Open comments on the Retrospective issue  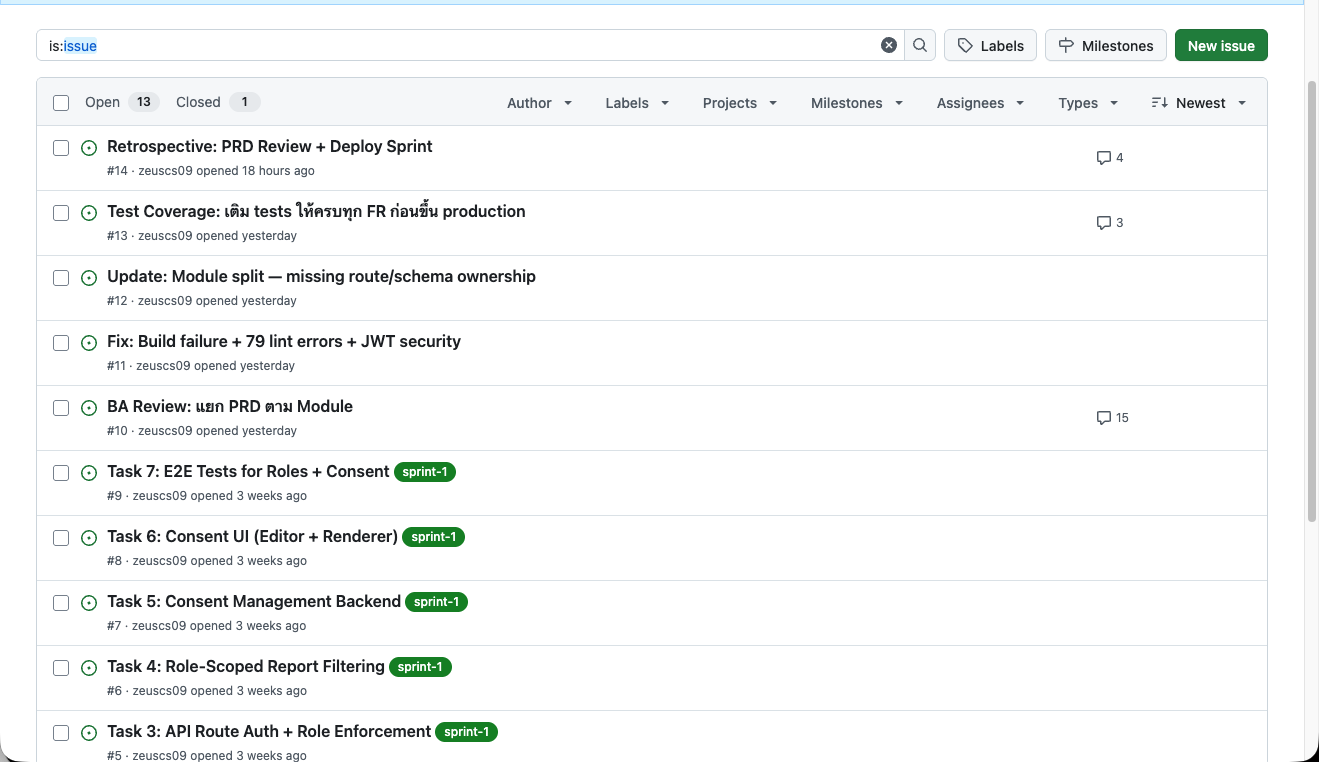tap(1110, 157)
